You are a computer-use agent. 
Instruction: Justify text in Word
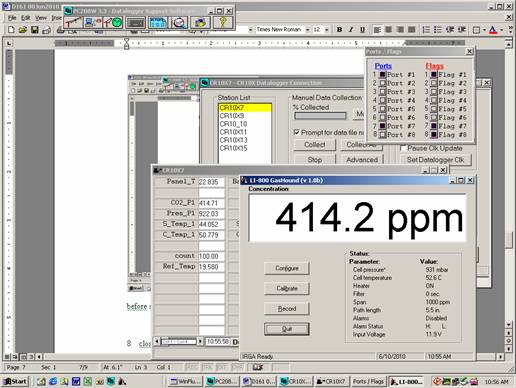412,30
